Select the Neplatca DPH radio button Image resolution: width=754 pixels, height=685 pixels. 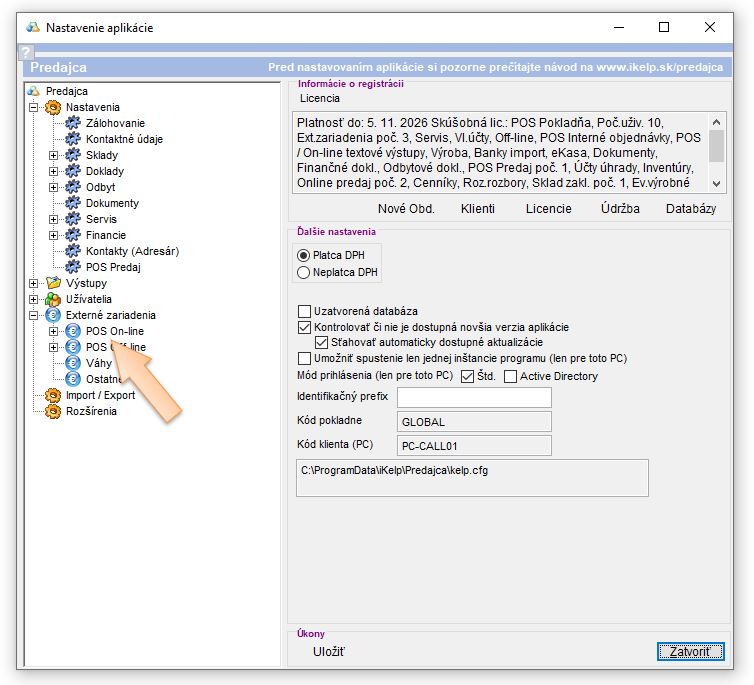tap(304, 272)
